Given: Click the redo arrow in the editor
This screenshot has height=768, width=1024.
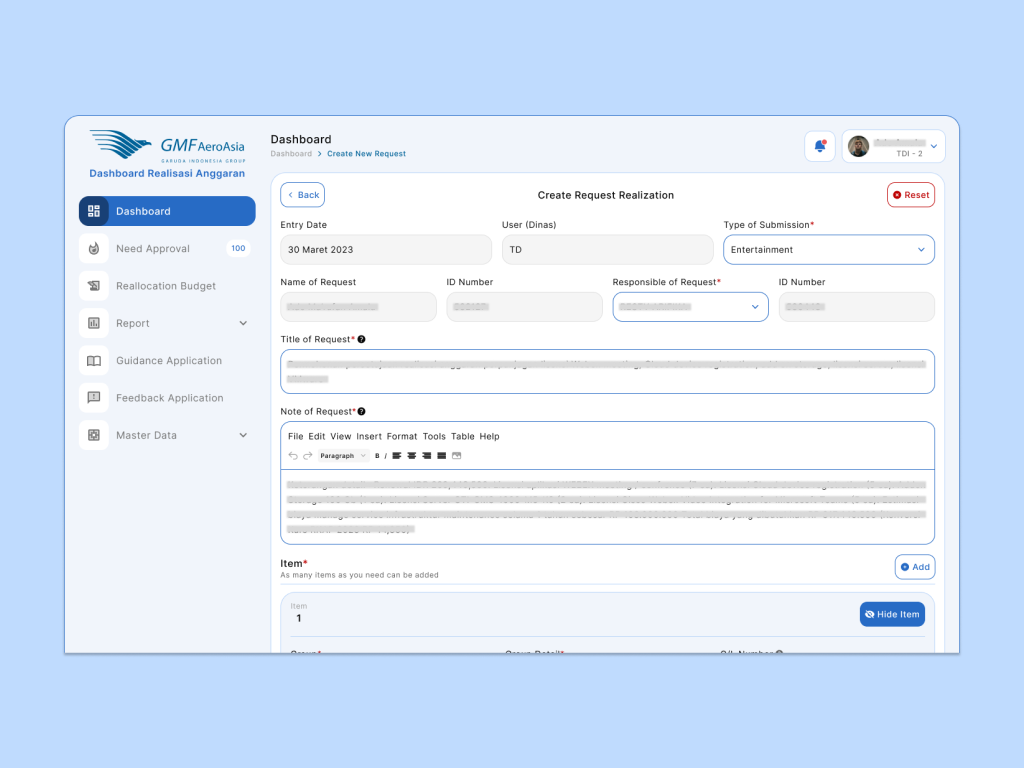Looking at the screenshot, I should 307,456.
